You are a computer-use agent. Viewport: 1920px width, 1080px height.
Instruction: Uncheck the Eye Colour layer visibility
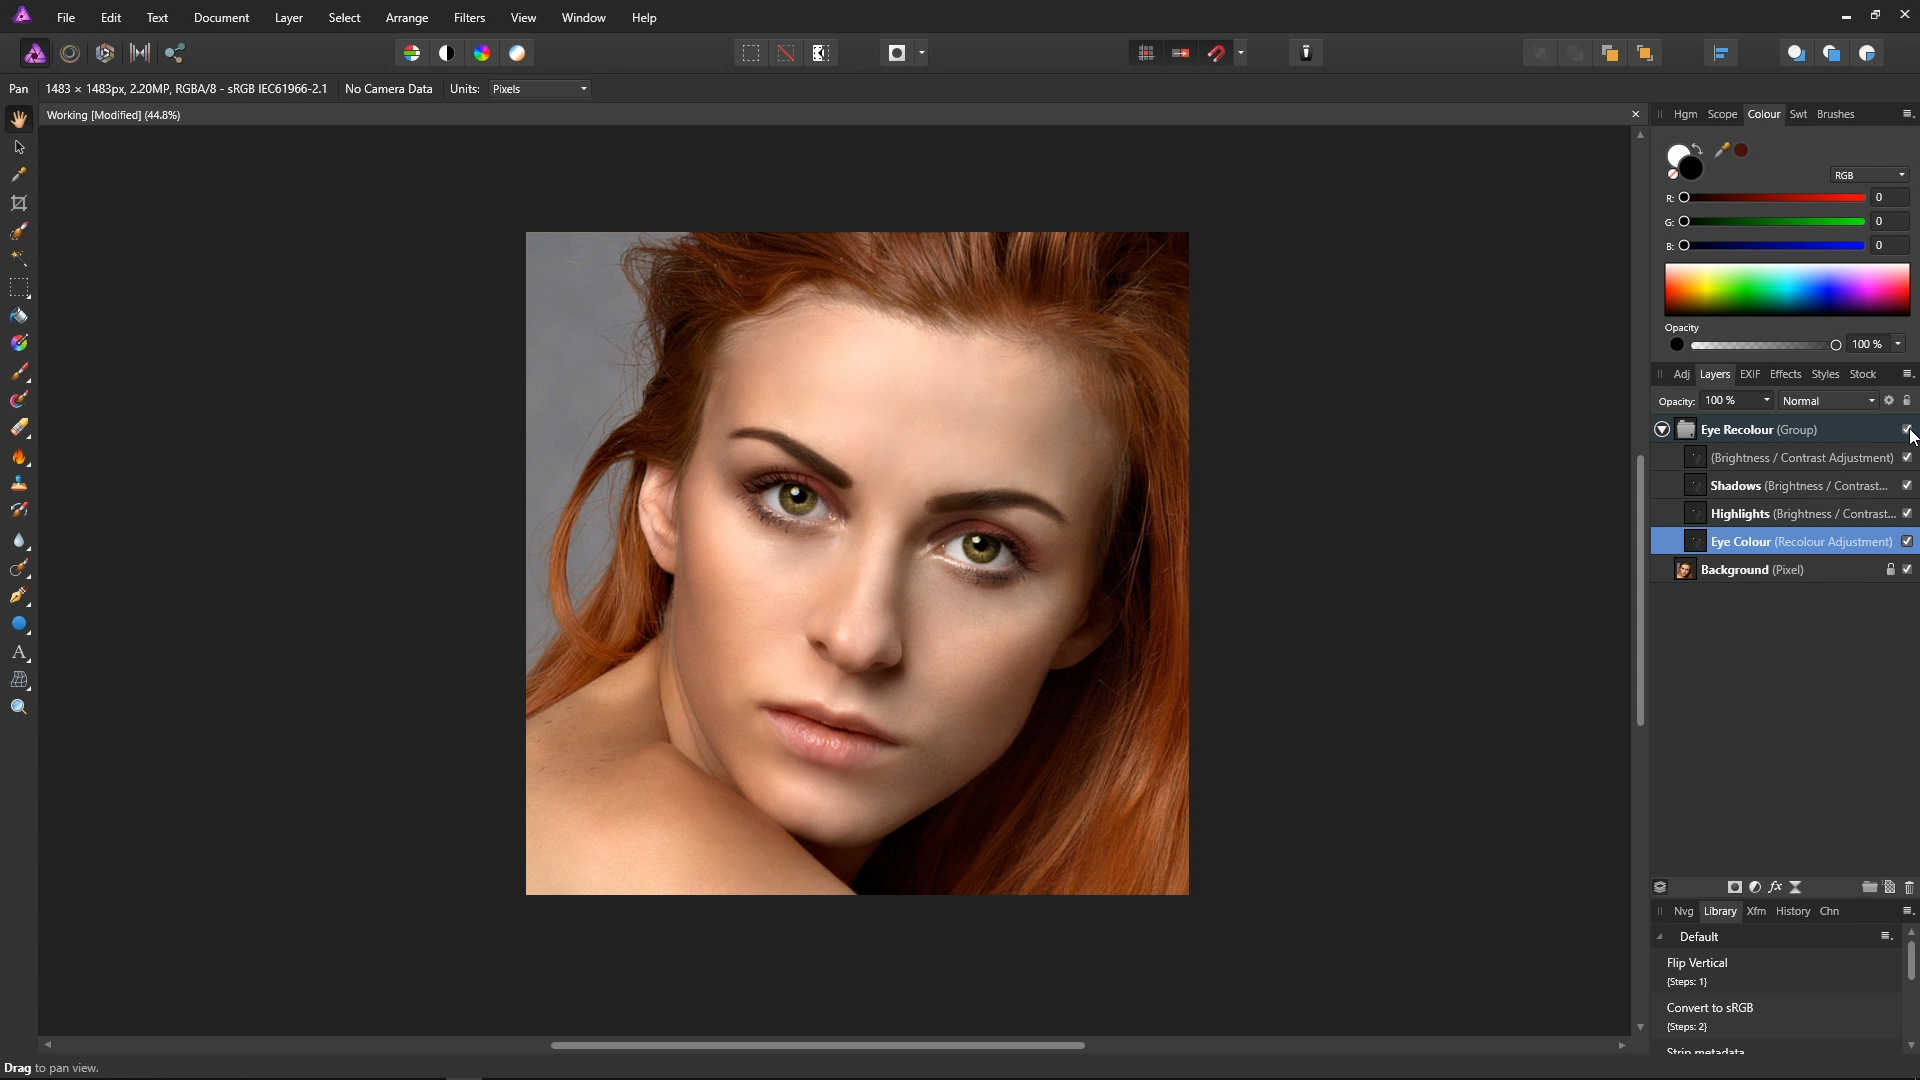(x=1907, y=541)
